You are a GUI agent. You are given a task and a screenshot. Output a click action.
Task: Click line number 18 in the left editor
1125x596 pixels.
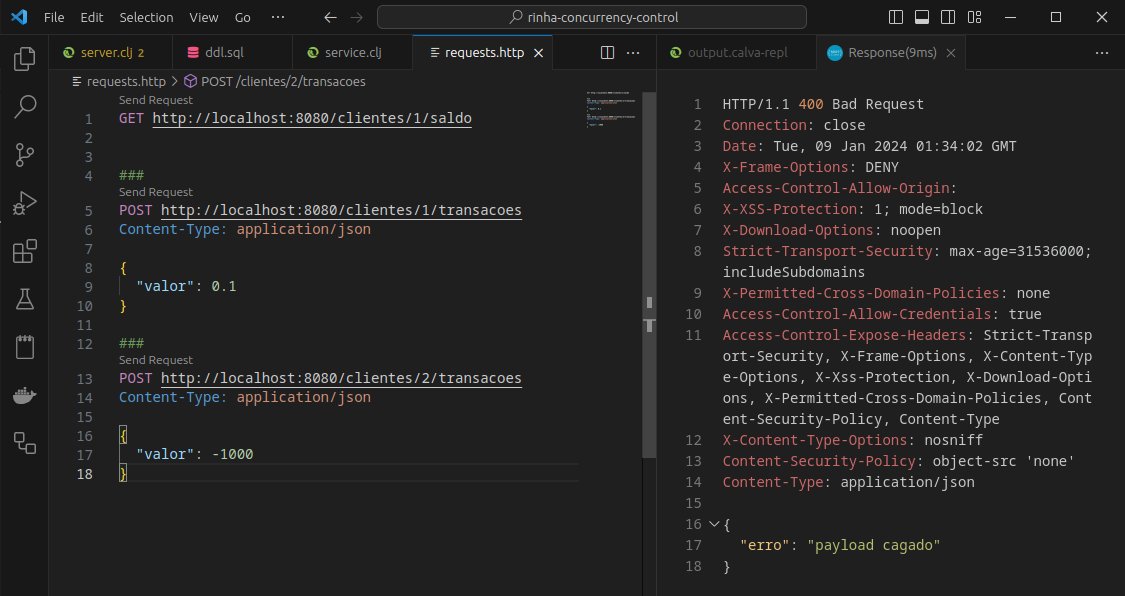pos(85,474)
